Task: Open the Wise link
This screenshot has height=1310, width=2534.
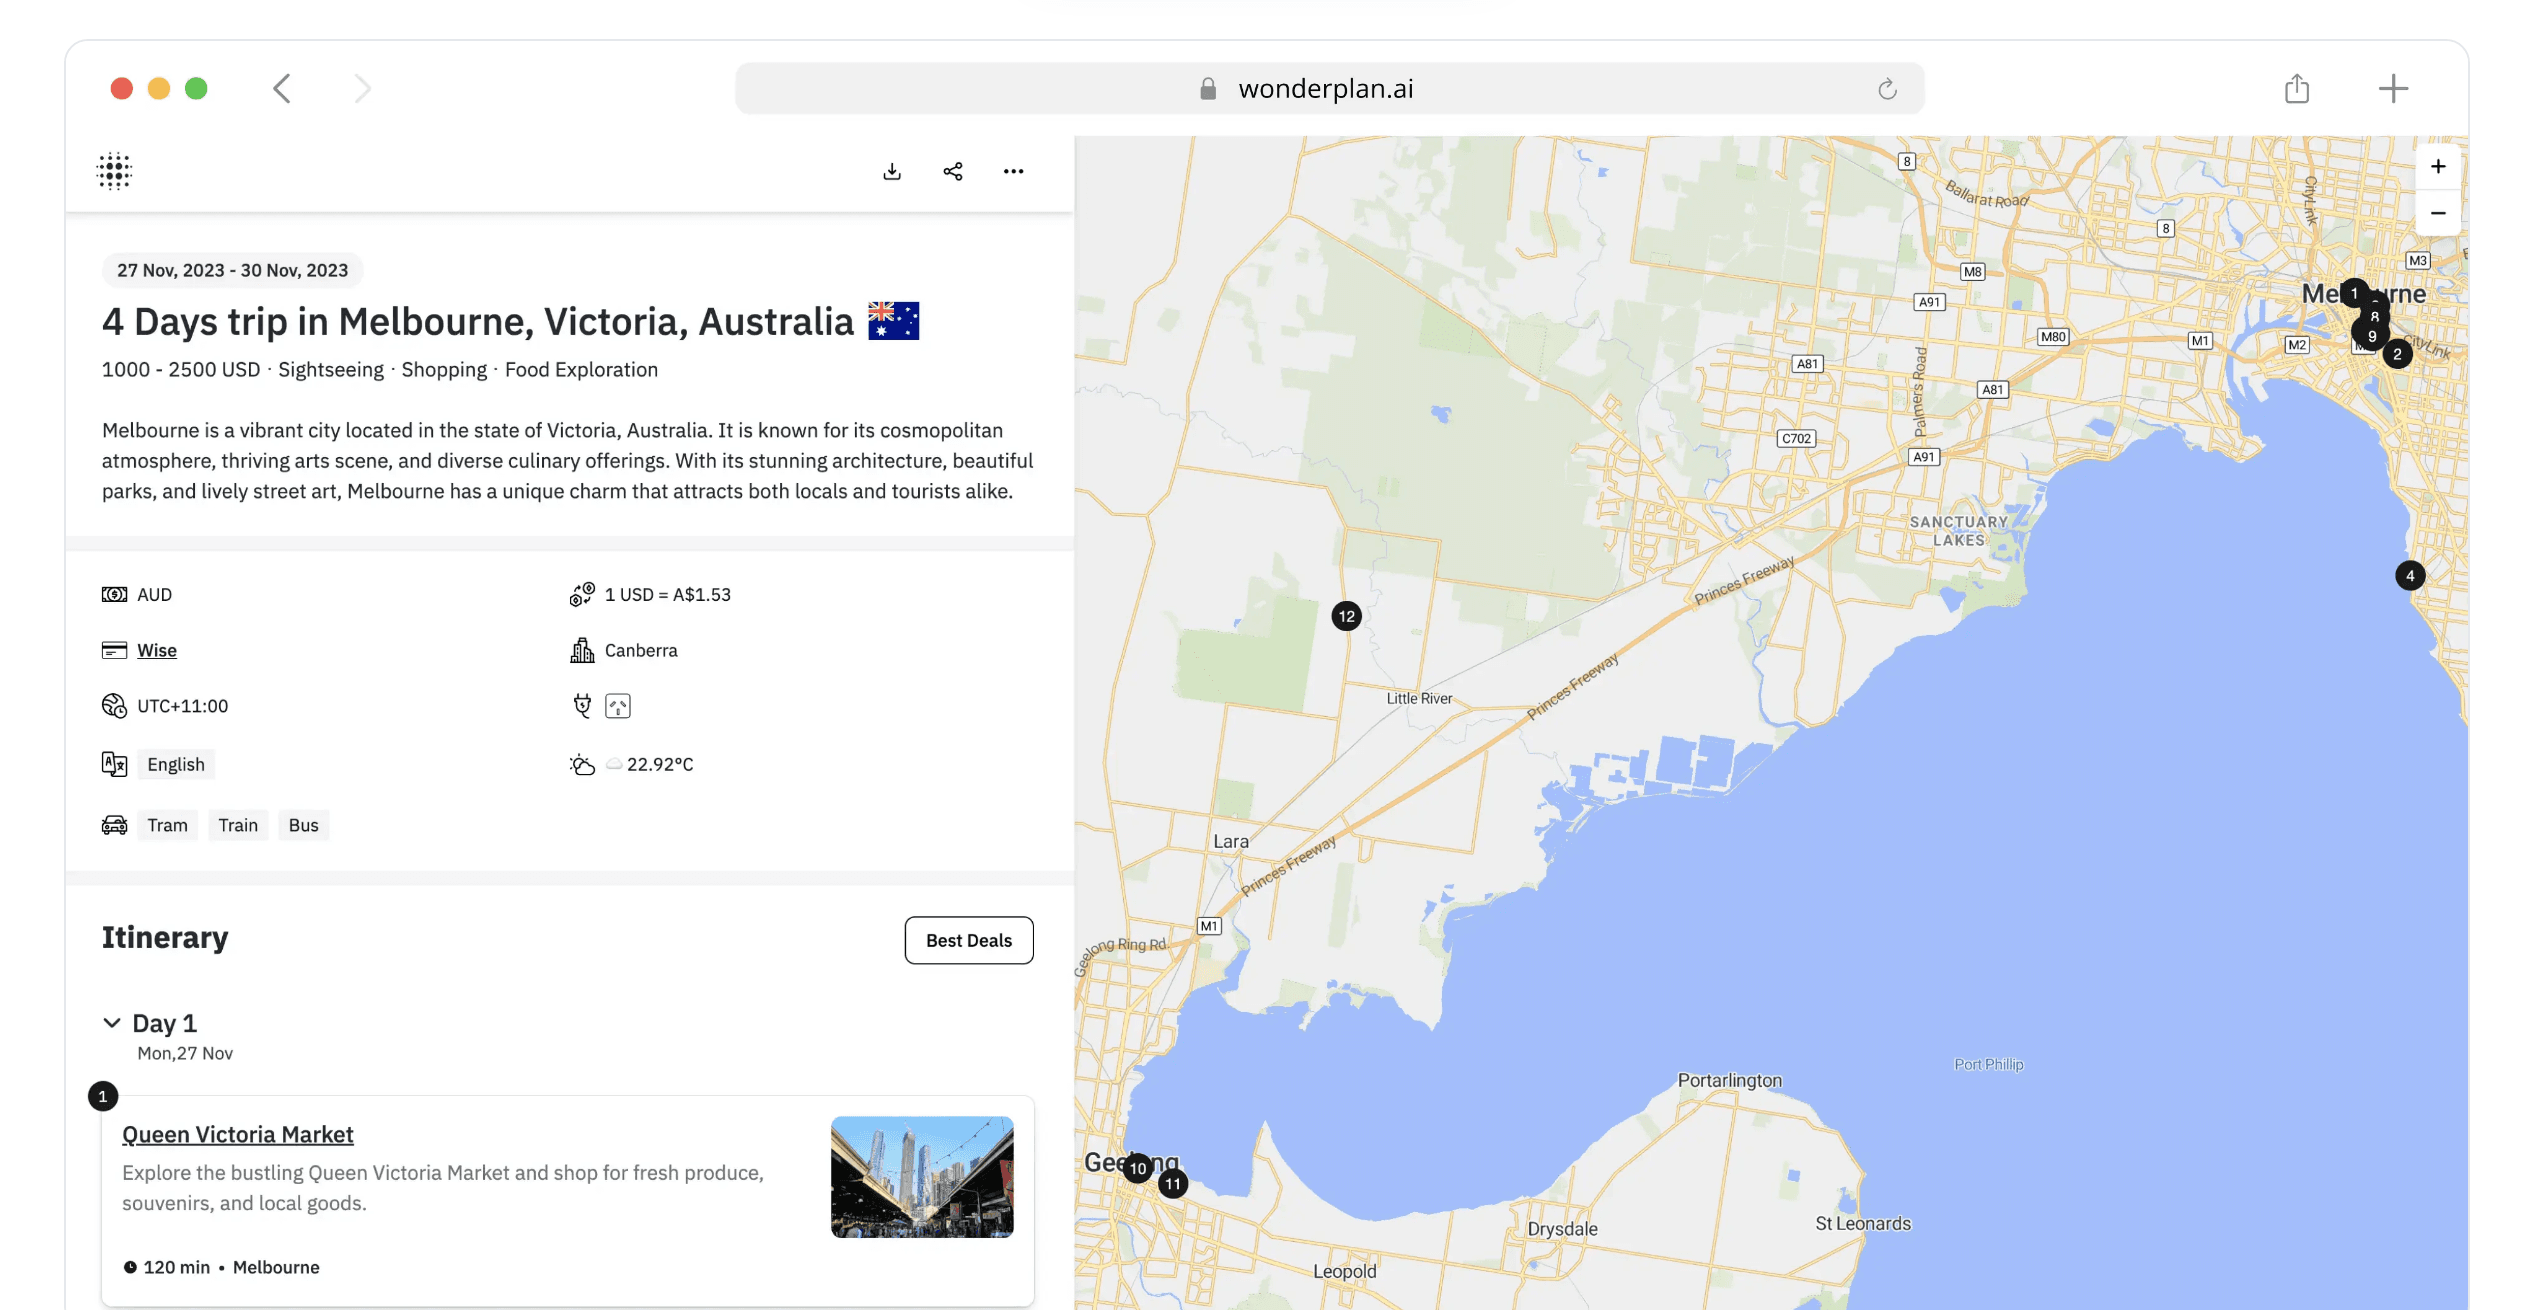Action: pyautogui.click(x=157, y=650)
